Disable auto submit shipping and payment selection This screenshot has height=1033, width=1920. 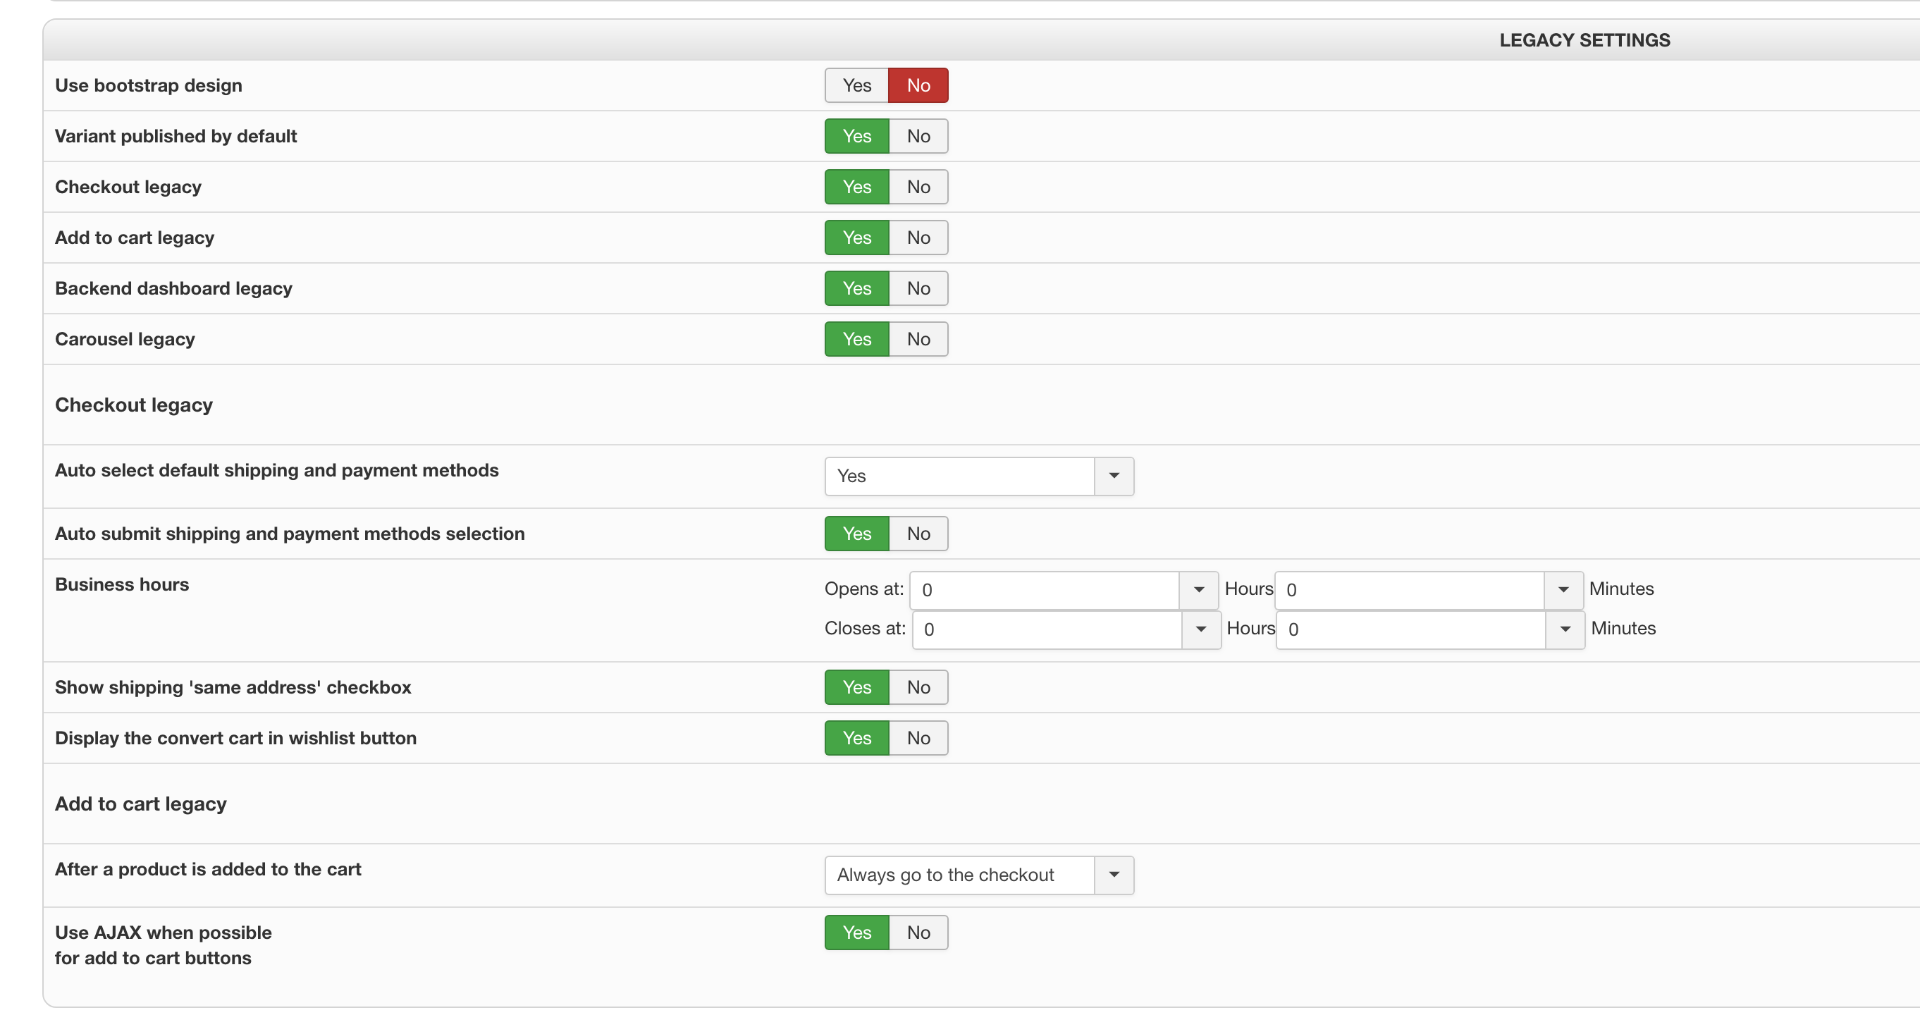coord(918,534)
